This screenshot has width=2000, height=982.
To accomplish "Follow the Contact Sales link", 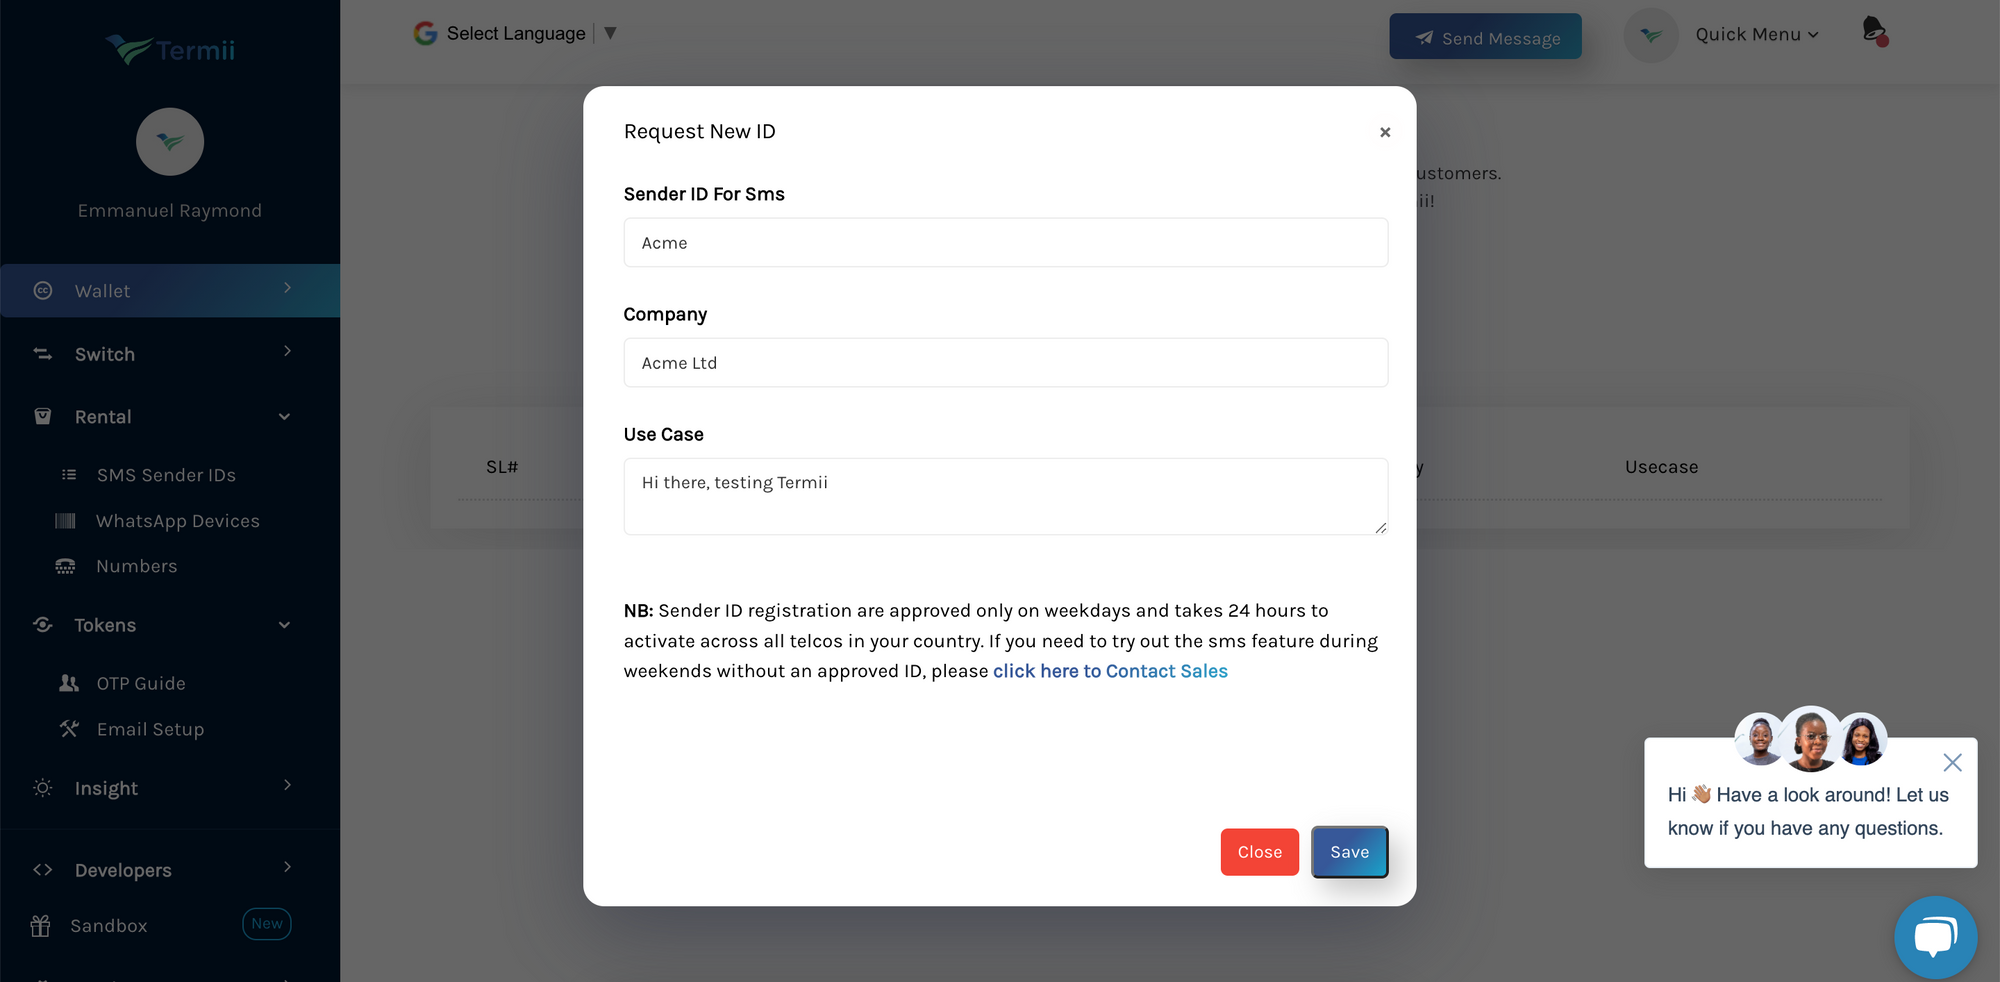I will click(x=1110, y=671).
